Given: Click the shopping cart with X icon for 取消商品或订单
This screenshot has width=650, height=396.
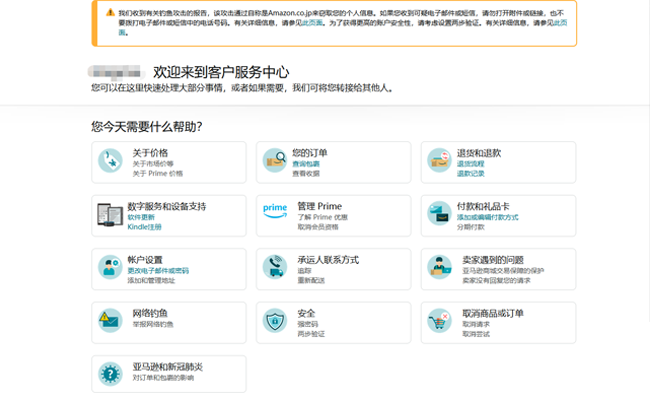Looking at the screenshot, I should 439,321.
